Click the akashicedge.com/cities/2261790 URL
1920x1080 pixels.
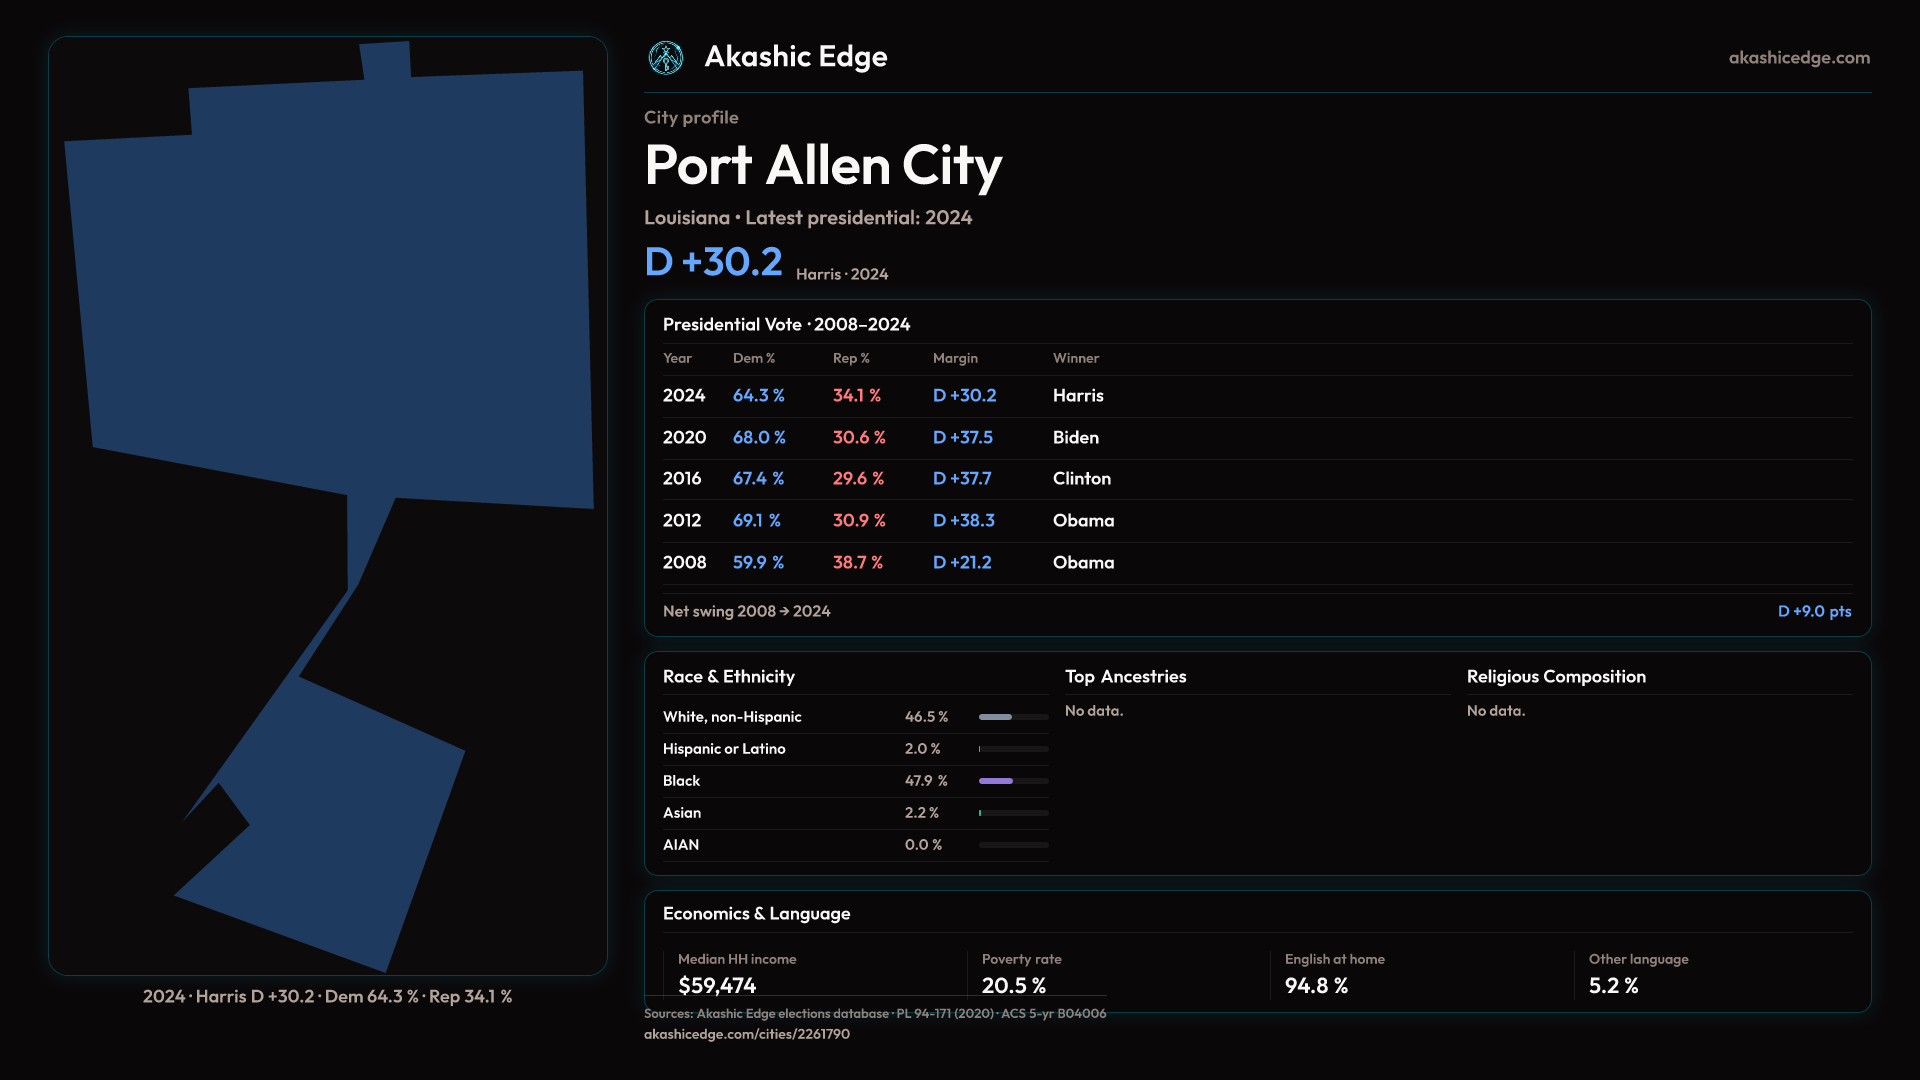746,1034
